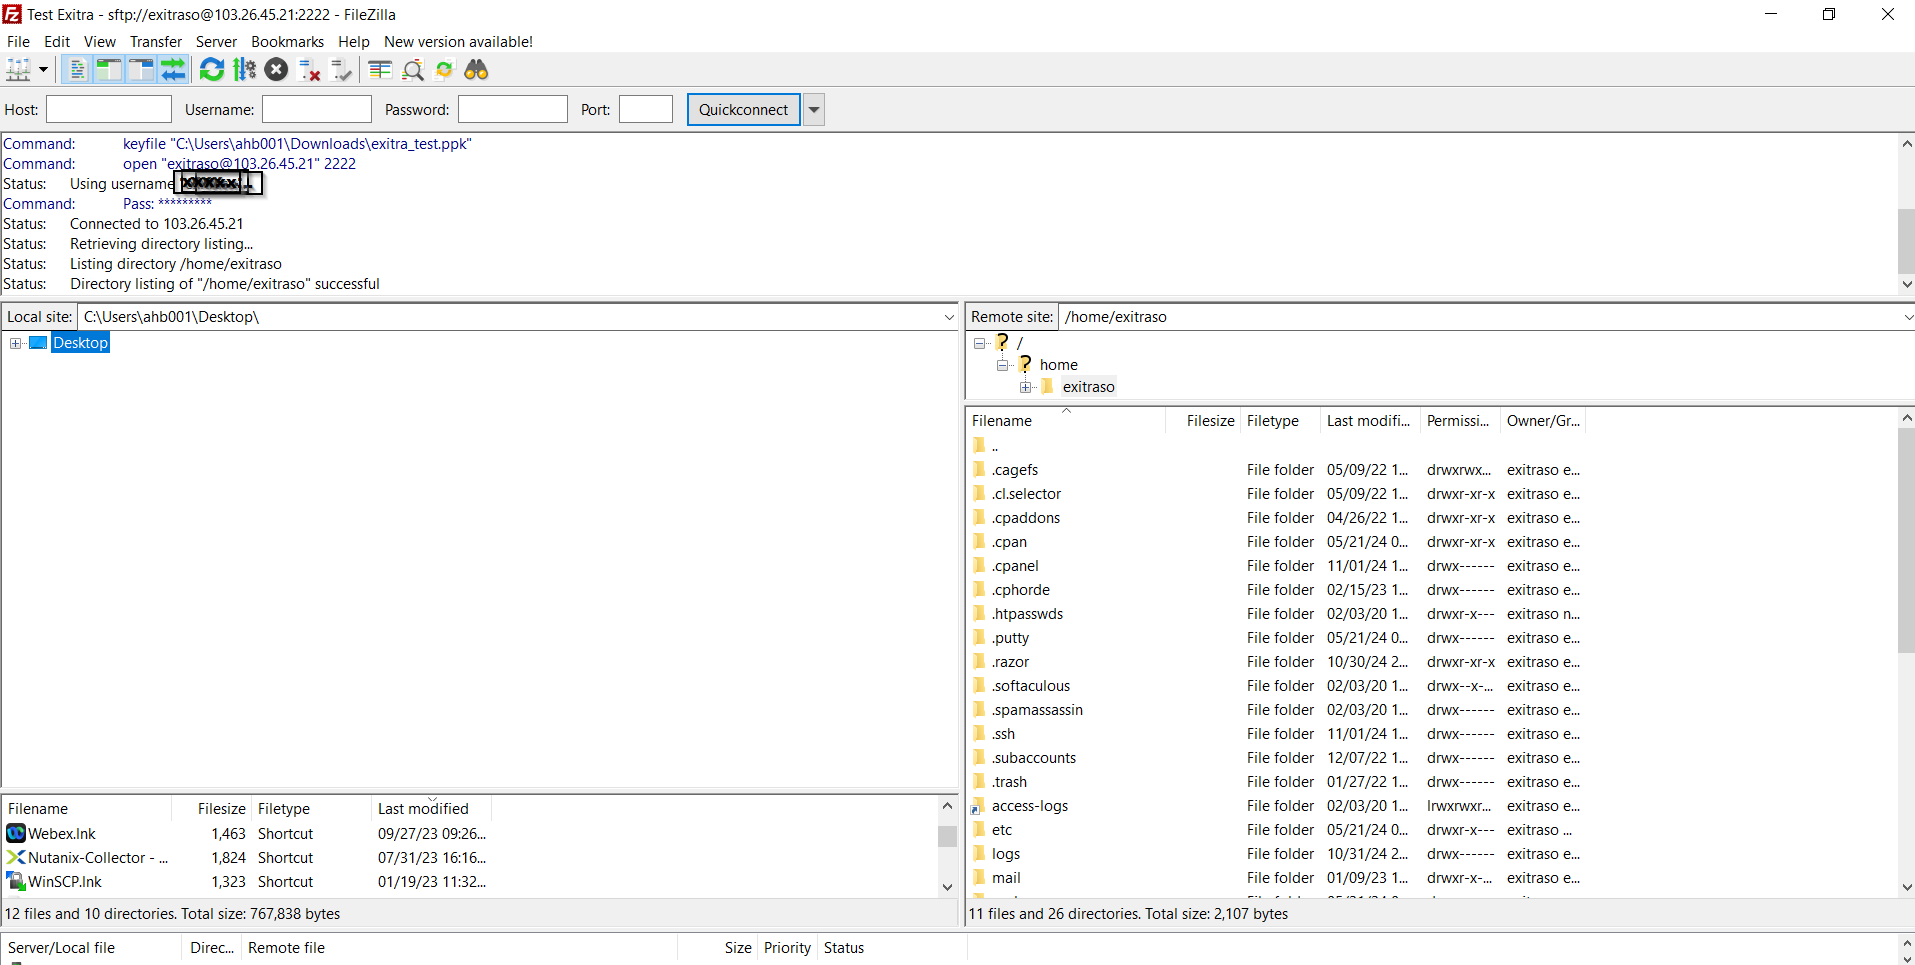Viewport: 1915px width, 965px height.
Task: Select the mail folder icon
Action: tap(980, 877)
